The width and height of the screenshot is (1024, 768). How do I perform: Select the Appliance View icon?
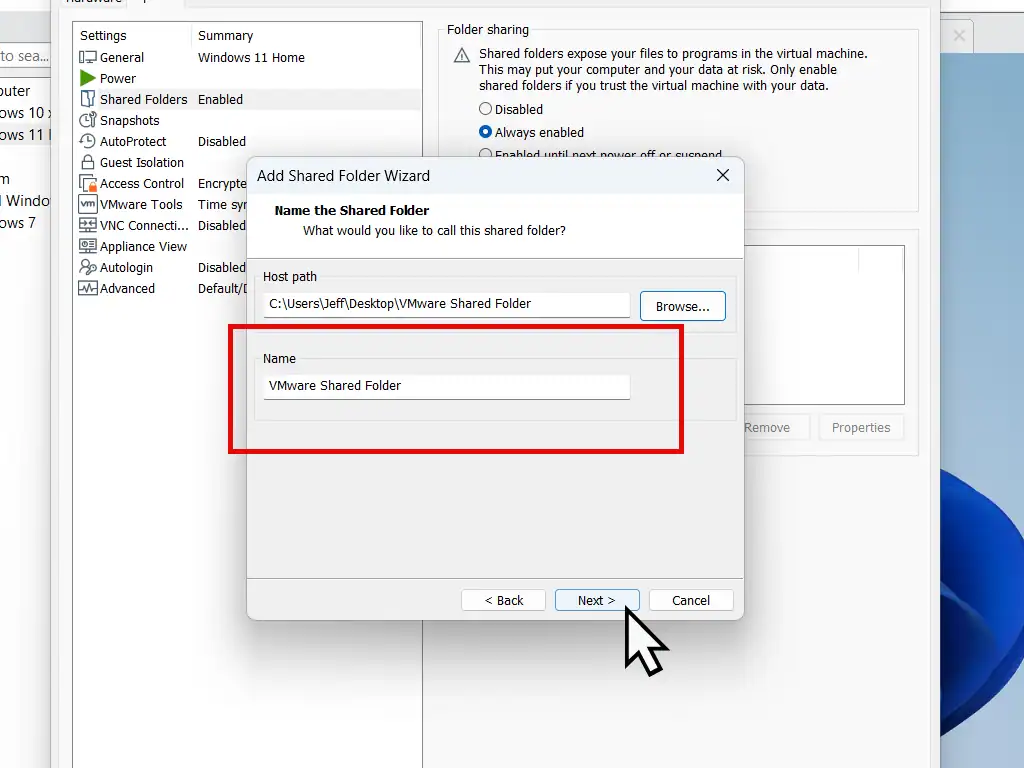point(88,246)
